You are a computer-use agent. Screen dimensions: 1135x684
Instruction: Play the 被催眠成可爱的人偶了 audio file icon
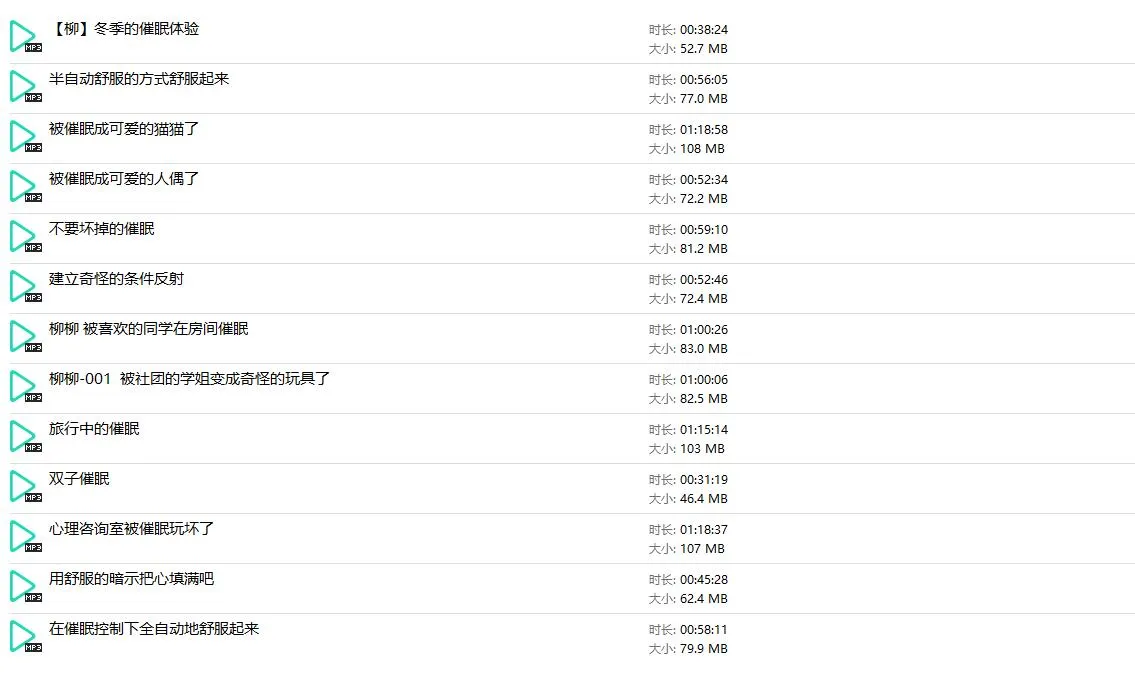tap(24, 186)
